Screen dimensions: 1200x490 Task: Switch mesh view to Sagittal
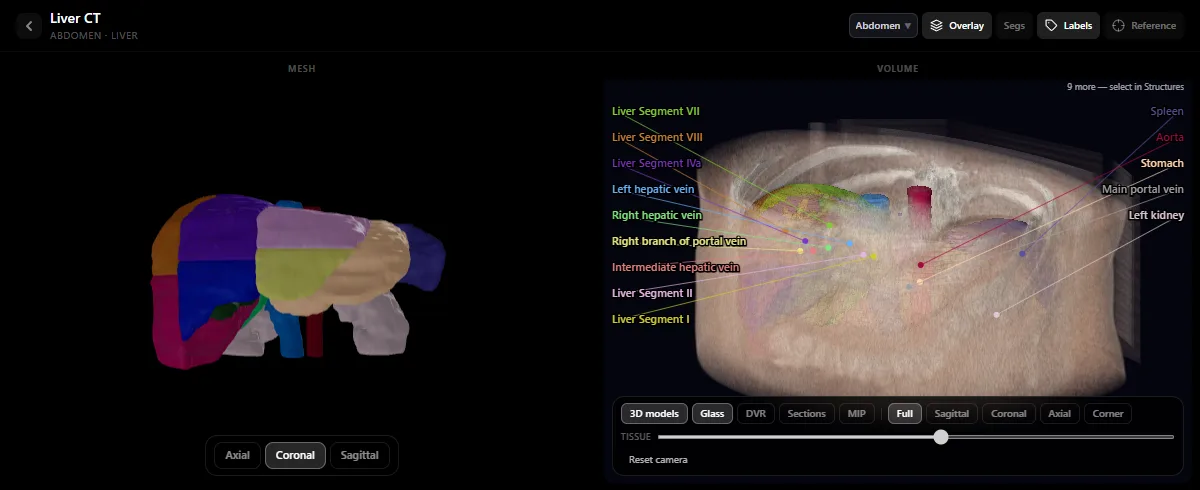coord(359,455)
